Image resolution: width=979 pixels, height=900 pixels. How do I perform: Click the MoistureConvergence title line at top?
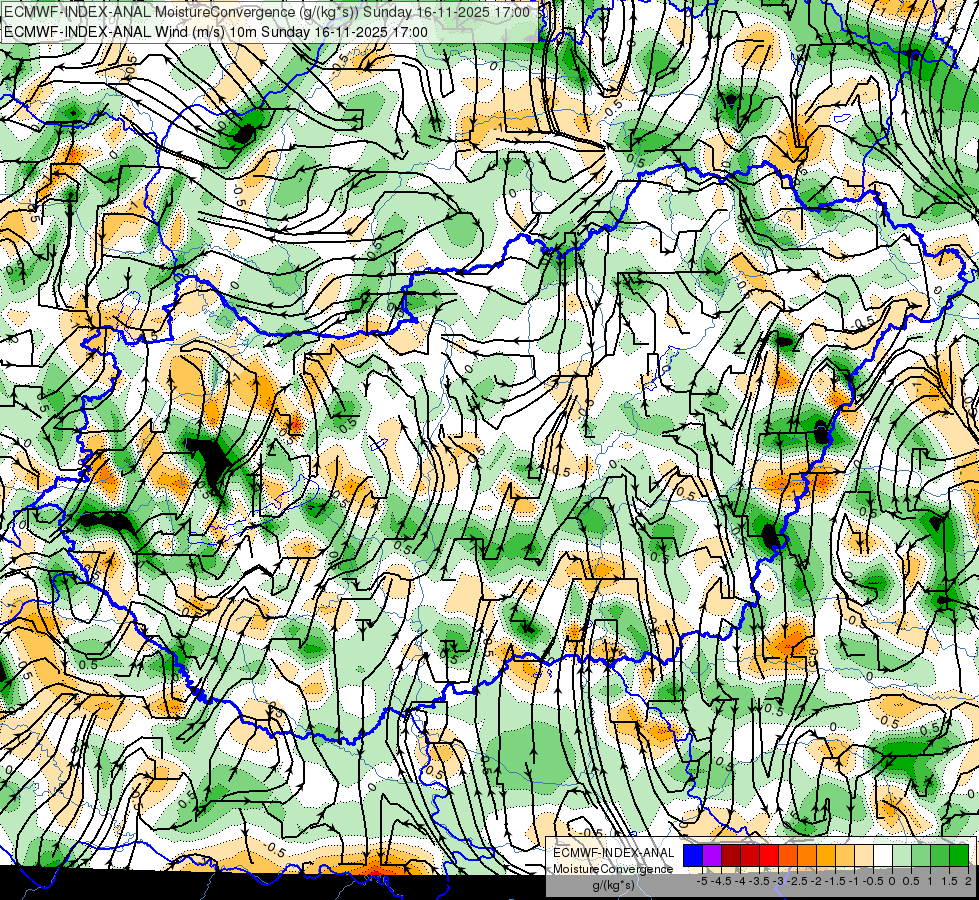(x=267, y=12)
